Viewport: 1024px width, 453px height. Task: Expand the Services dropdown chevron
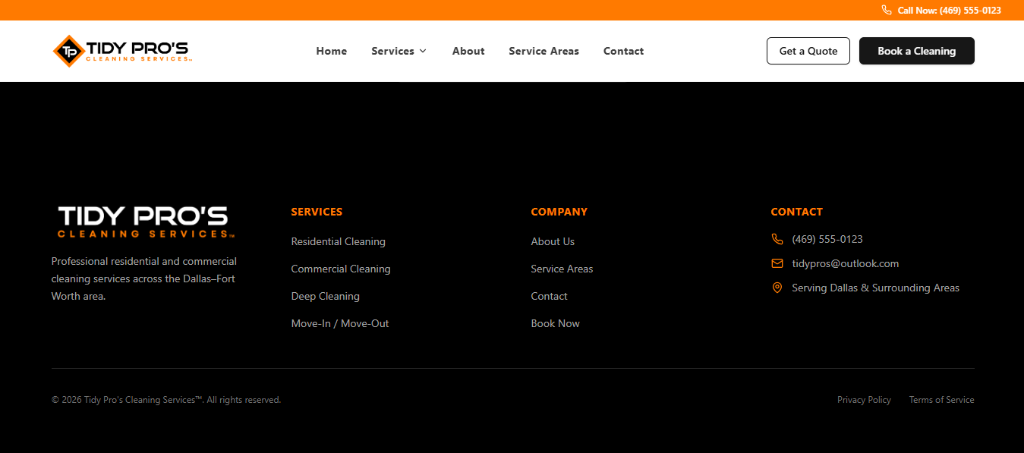423,51
